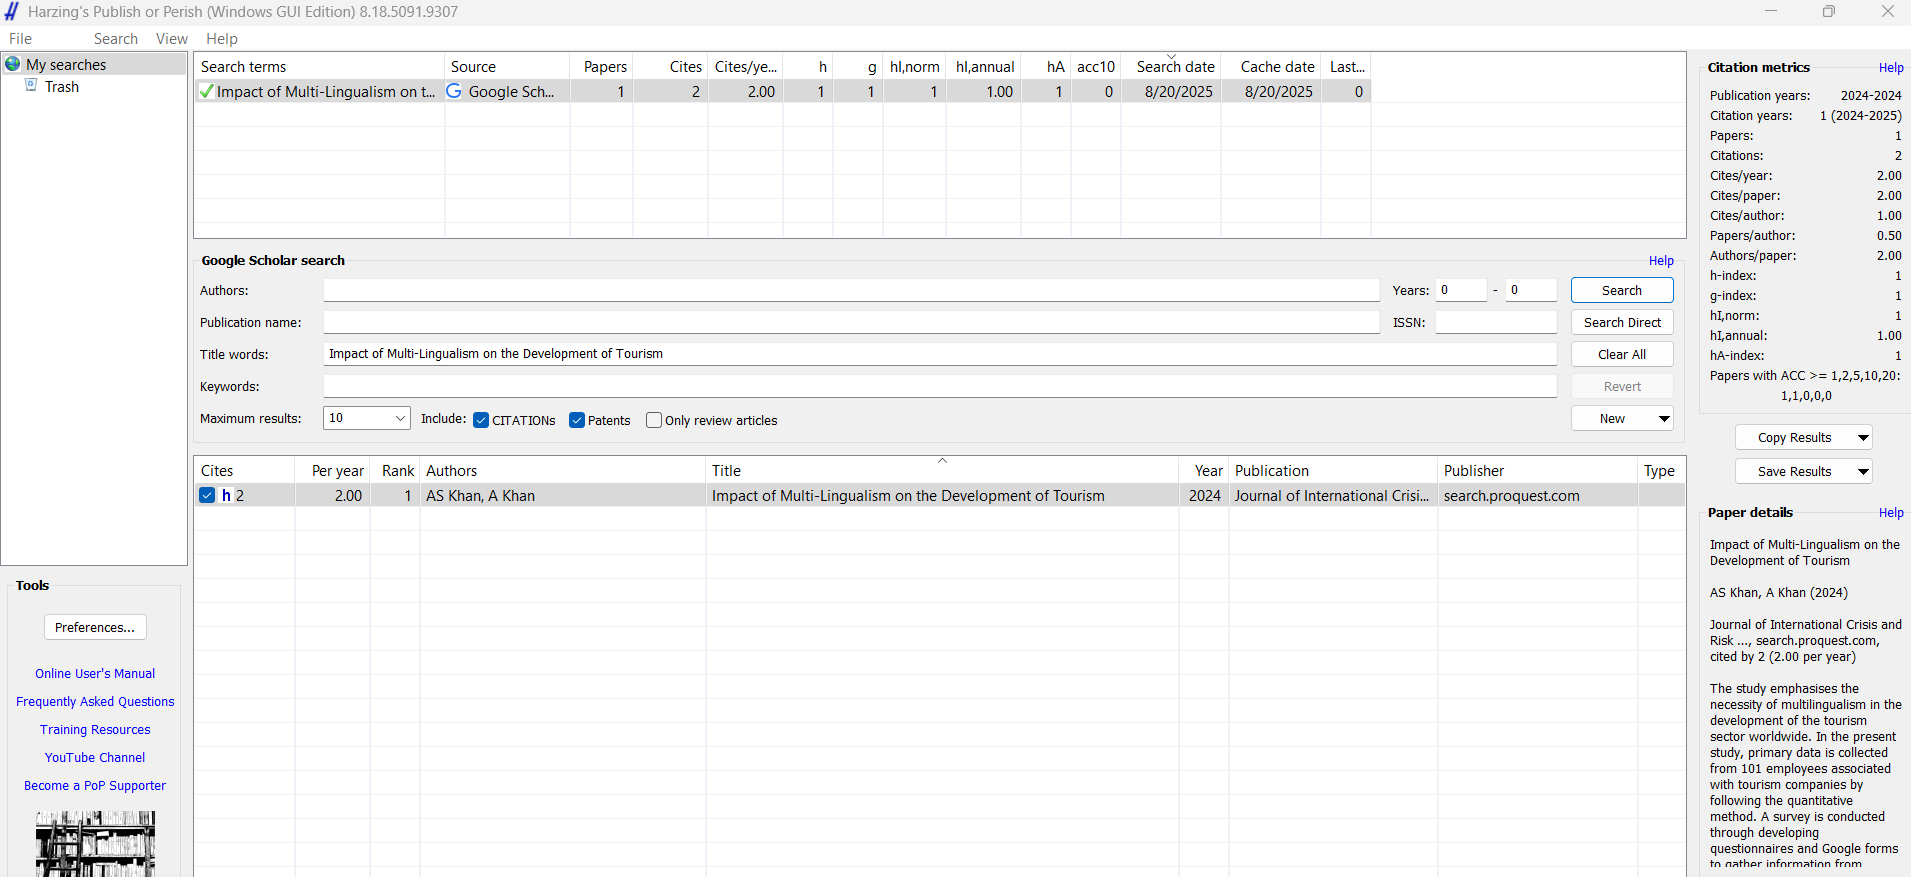Click the ISSN input field
This screenshot has height=877, width=1911.
point(1496,322)
